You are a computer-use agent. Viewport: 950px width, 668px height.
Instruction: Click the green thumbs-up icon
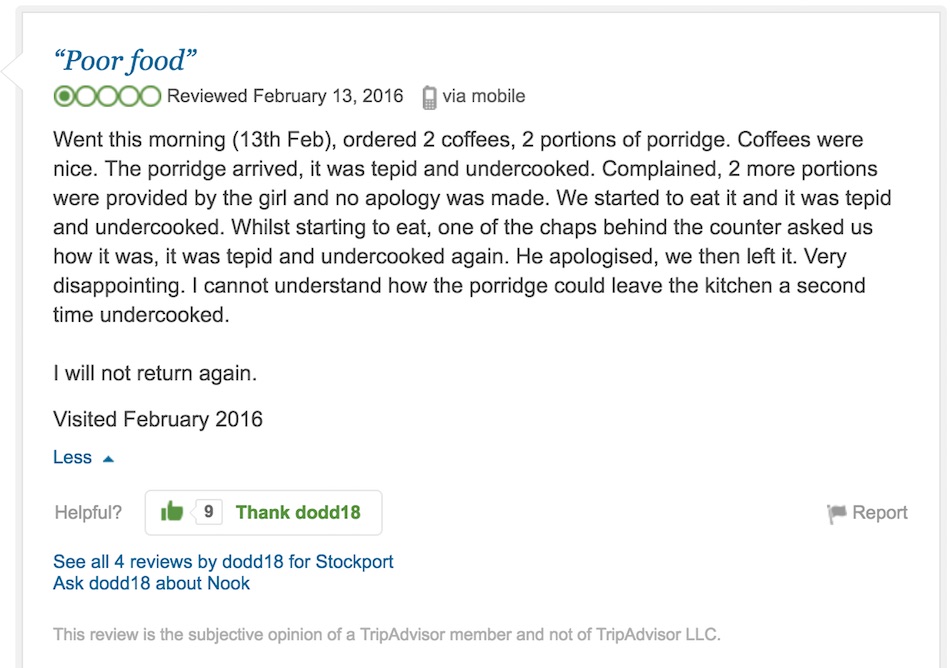[171, 512]
